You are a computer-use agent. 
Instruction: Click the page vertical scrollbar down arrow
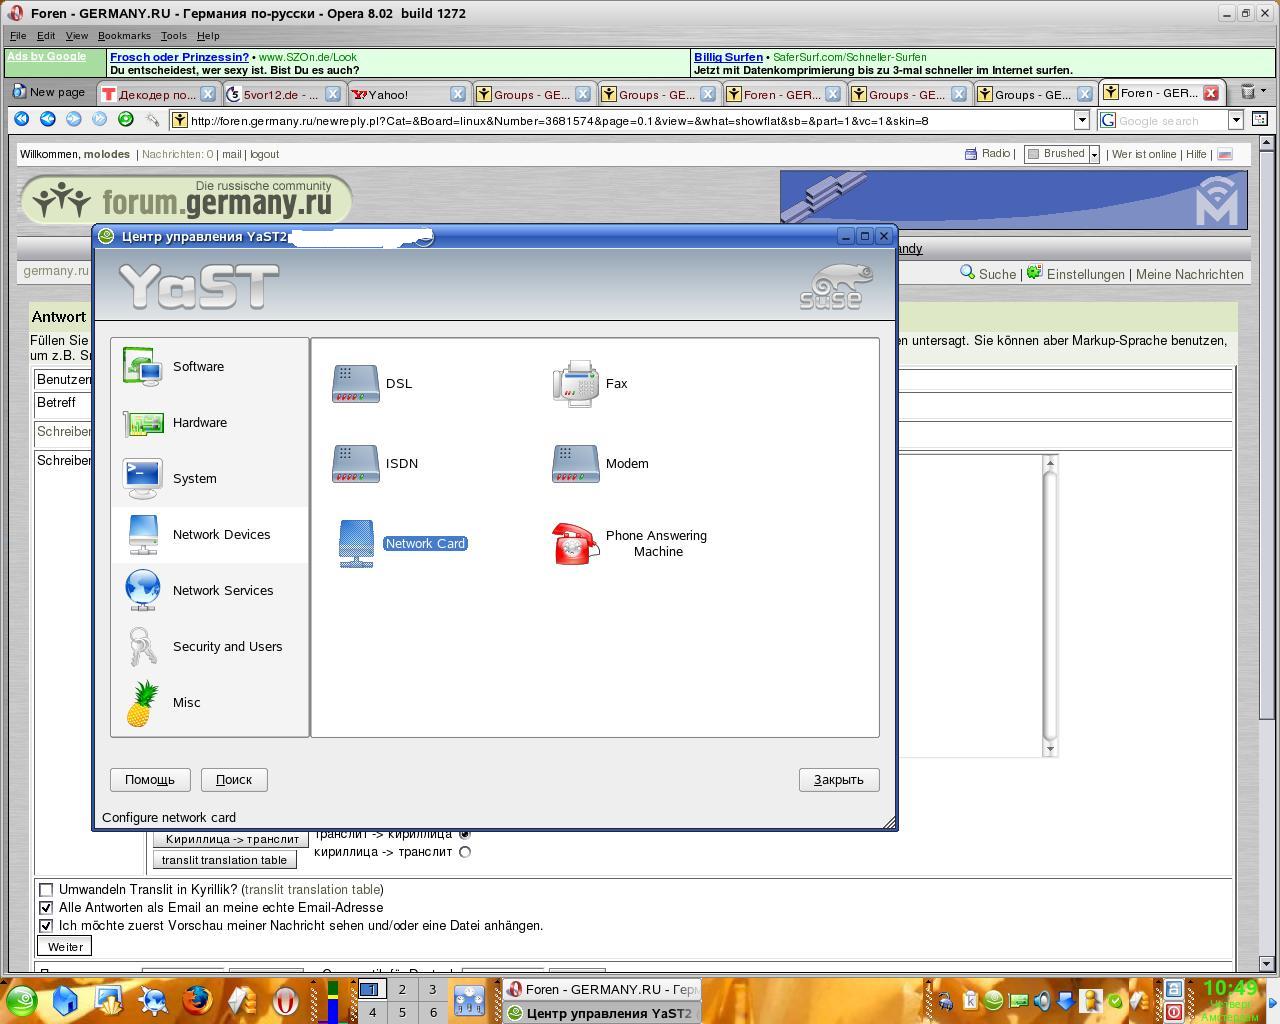pos(1266,964)
